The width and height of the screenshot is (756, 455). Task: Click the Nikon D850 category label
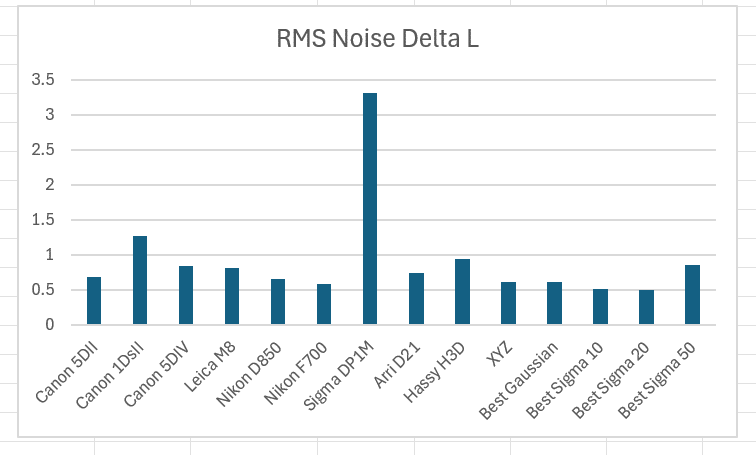point(249,374)
